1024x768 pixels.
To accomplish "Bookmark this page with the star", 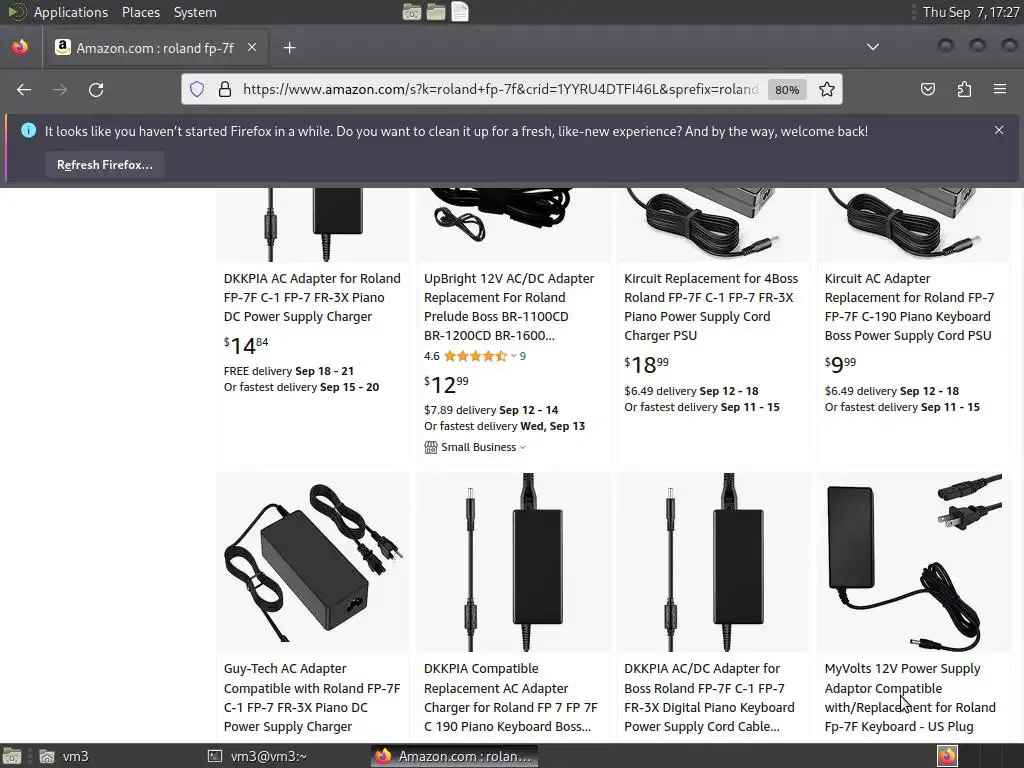I will (827, 89).
